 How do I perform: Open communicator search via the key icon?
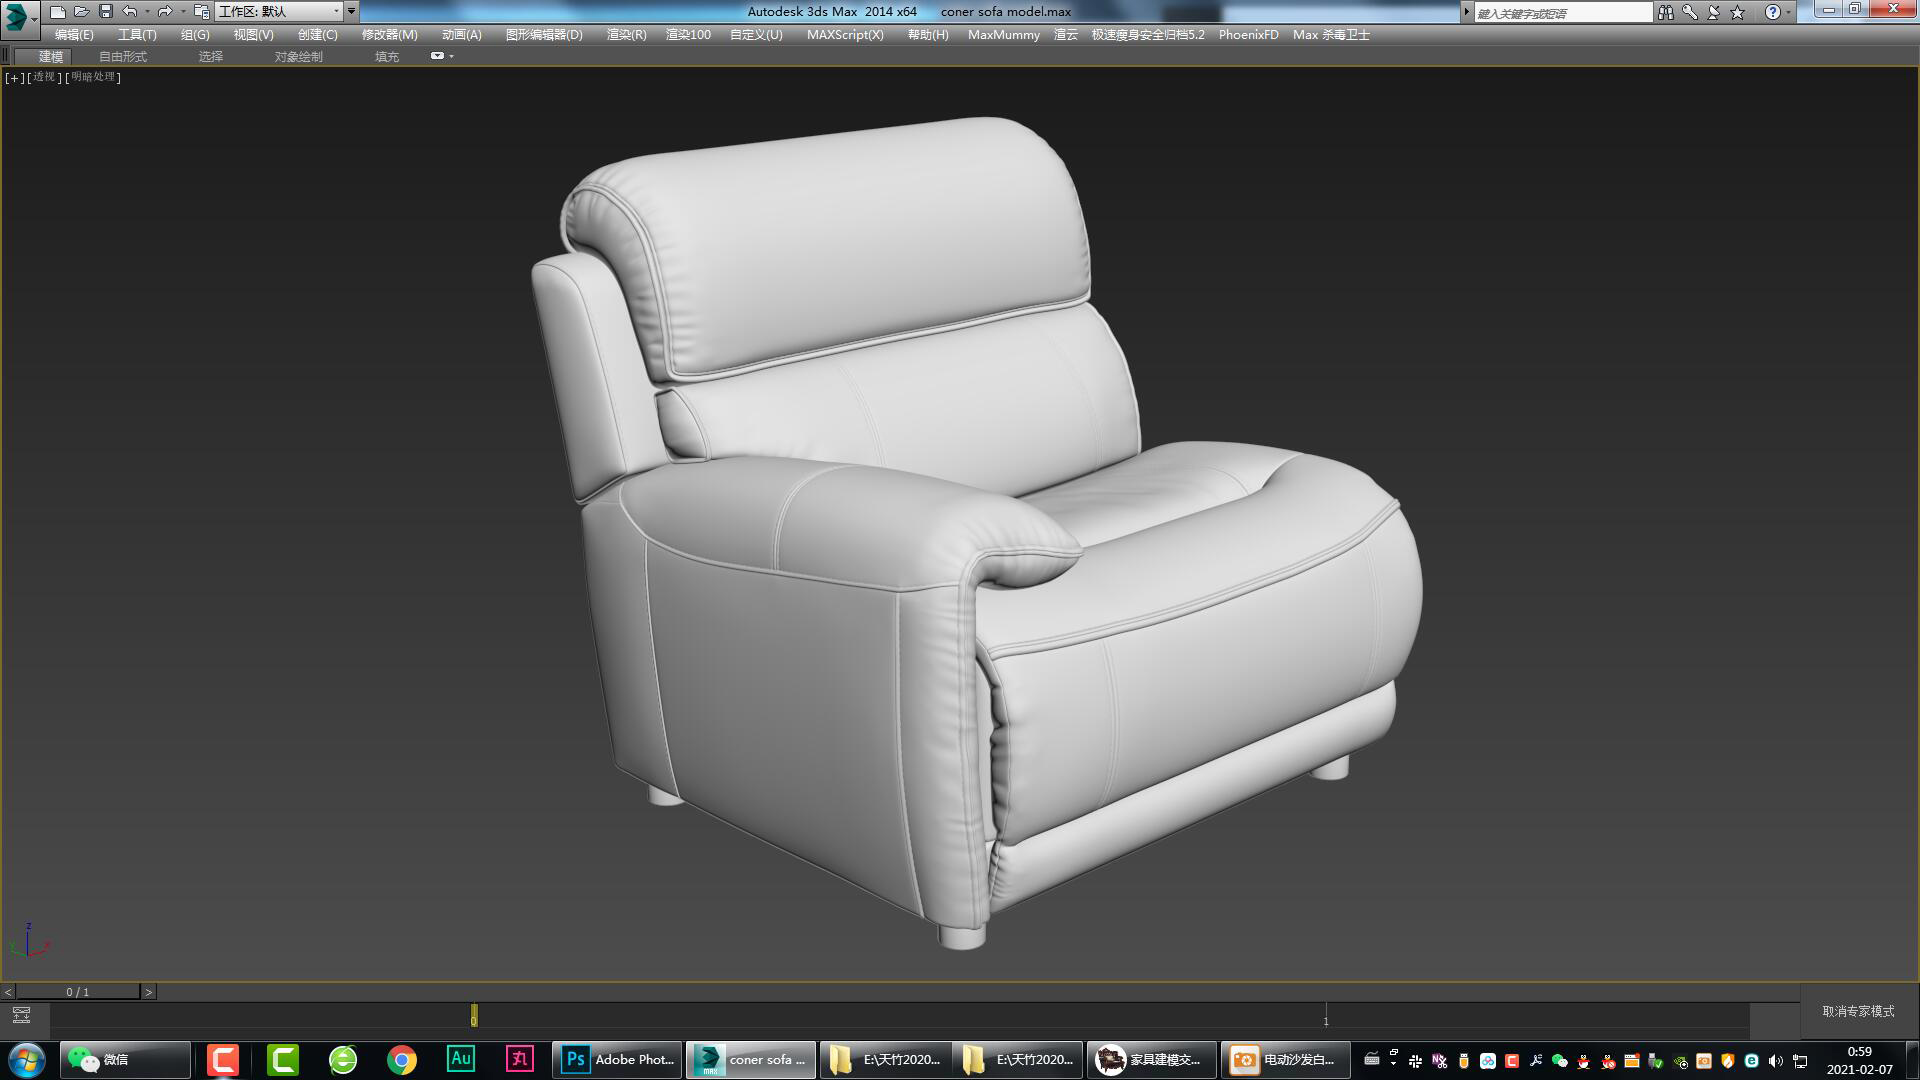click(x=1689, y=12)
